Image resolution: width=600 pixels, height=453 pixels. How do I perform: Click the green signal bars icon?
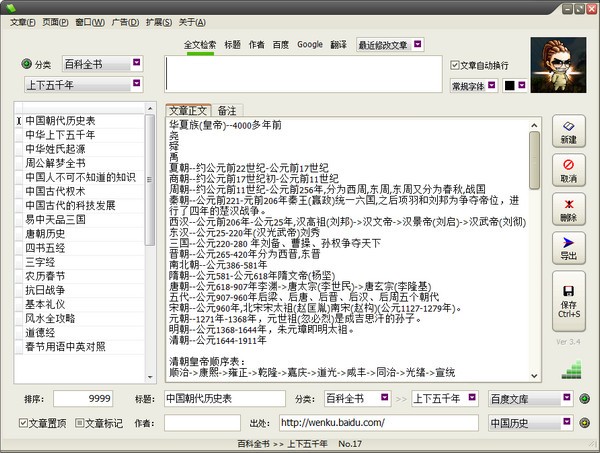[572, 370]
